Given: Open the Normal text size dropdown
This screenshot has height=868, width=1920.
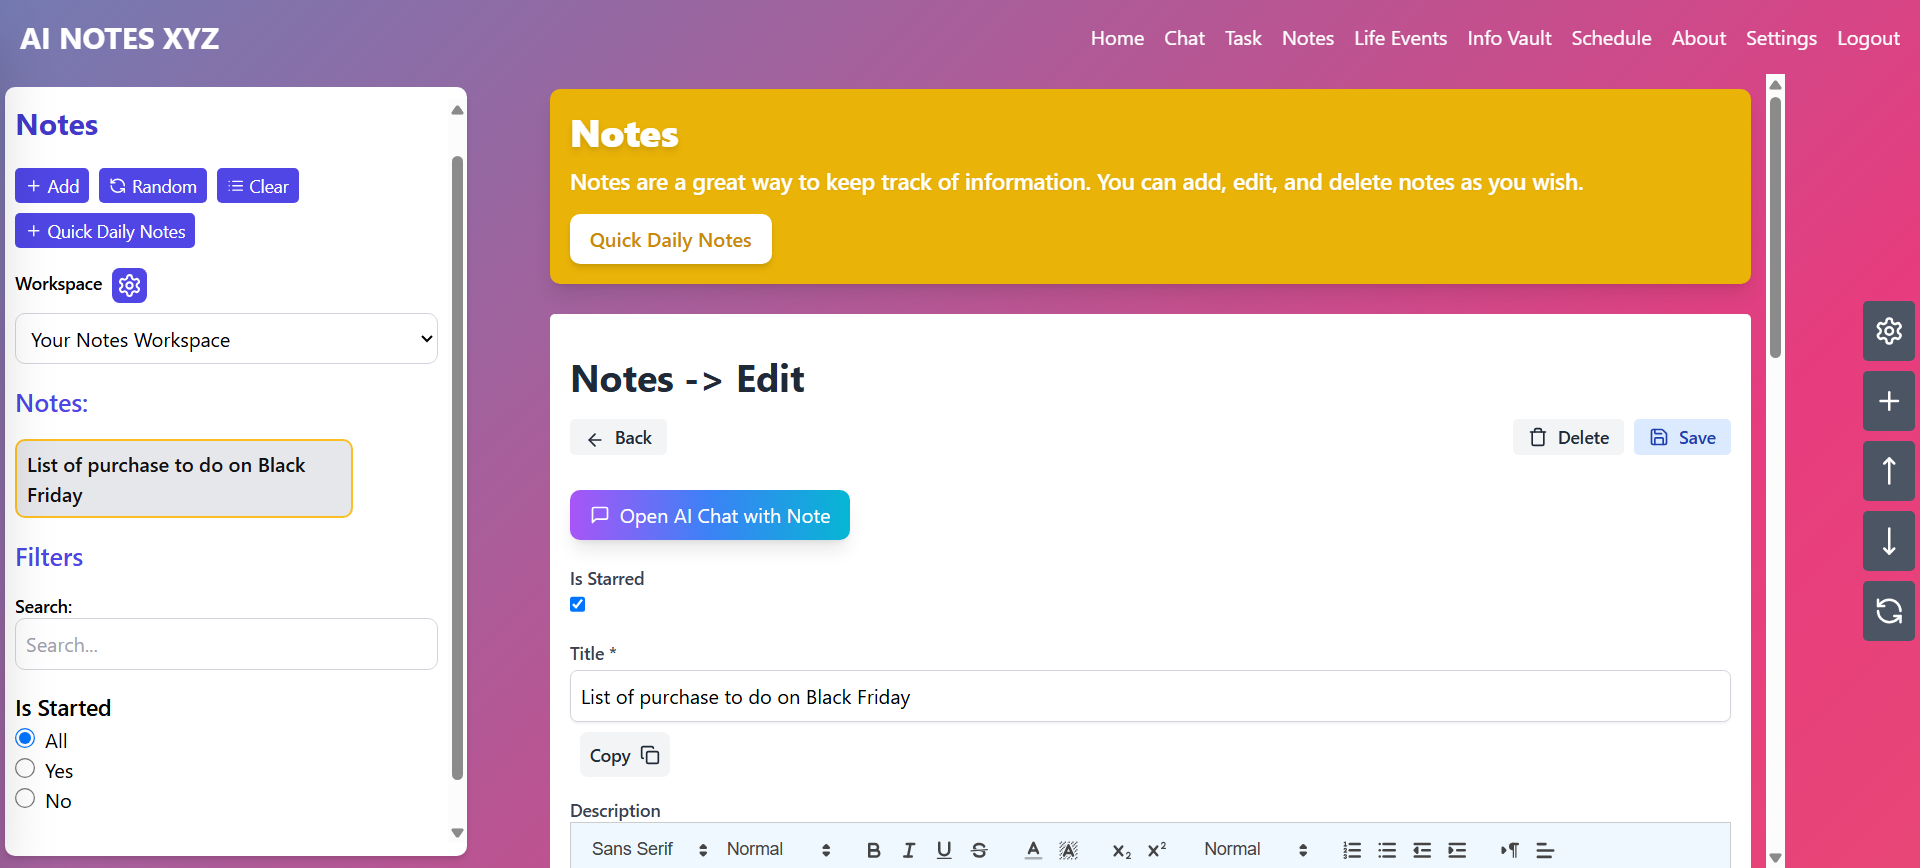Looking at the screenshot, I should [x=778, y=849].
